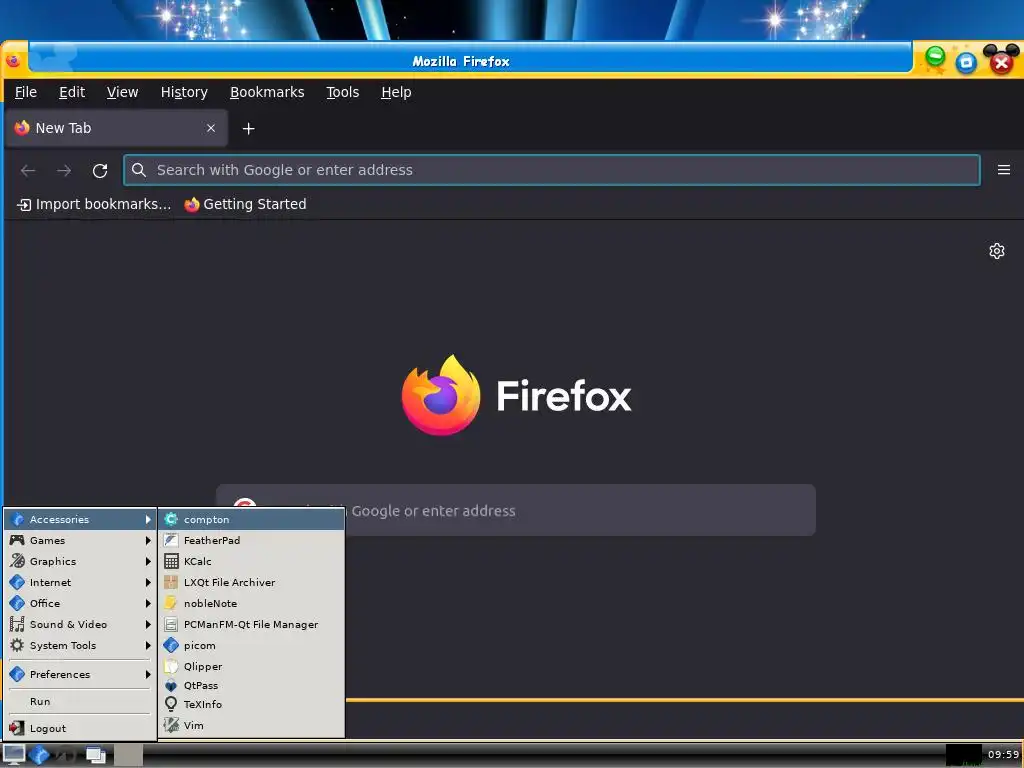The image size is (1024, 768).
Task: Open the Getting Started bookmark
Action: [x=245, y=204]
